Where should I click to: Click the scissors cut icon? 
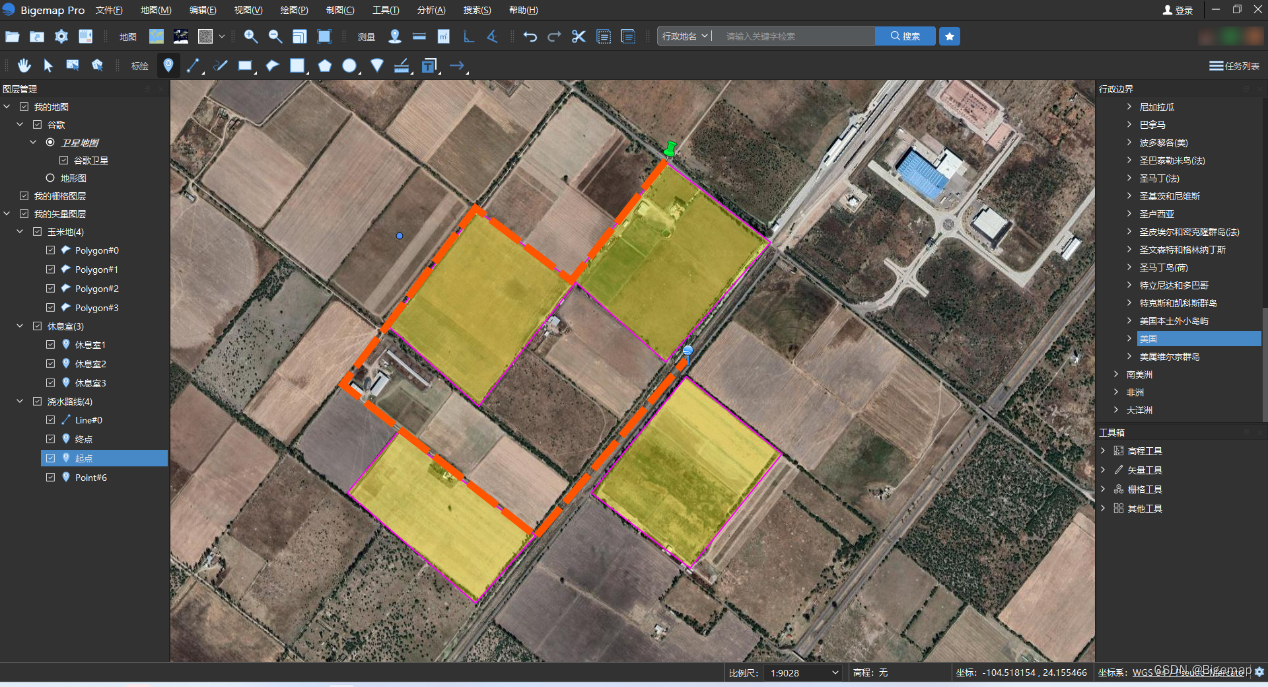click(x=578, y=36)
